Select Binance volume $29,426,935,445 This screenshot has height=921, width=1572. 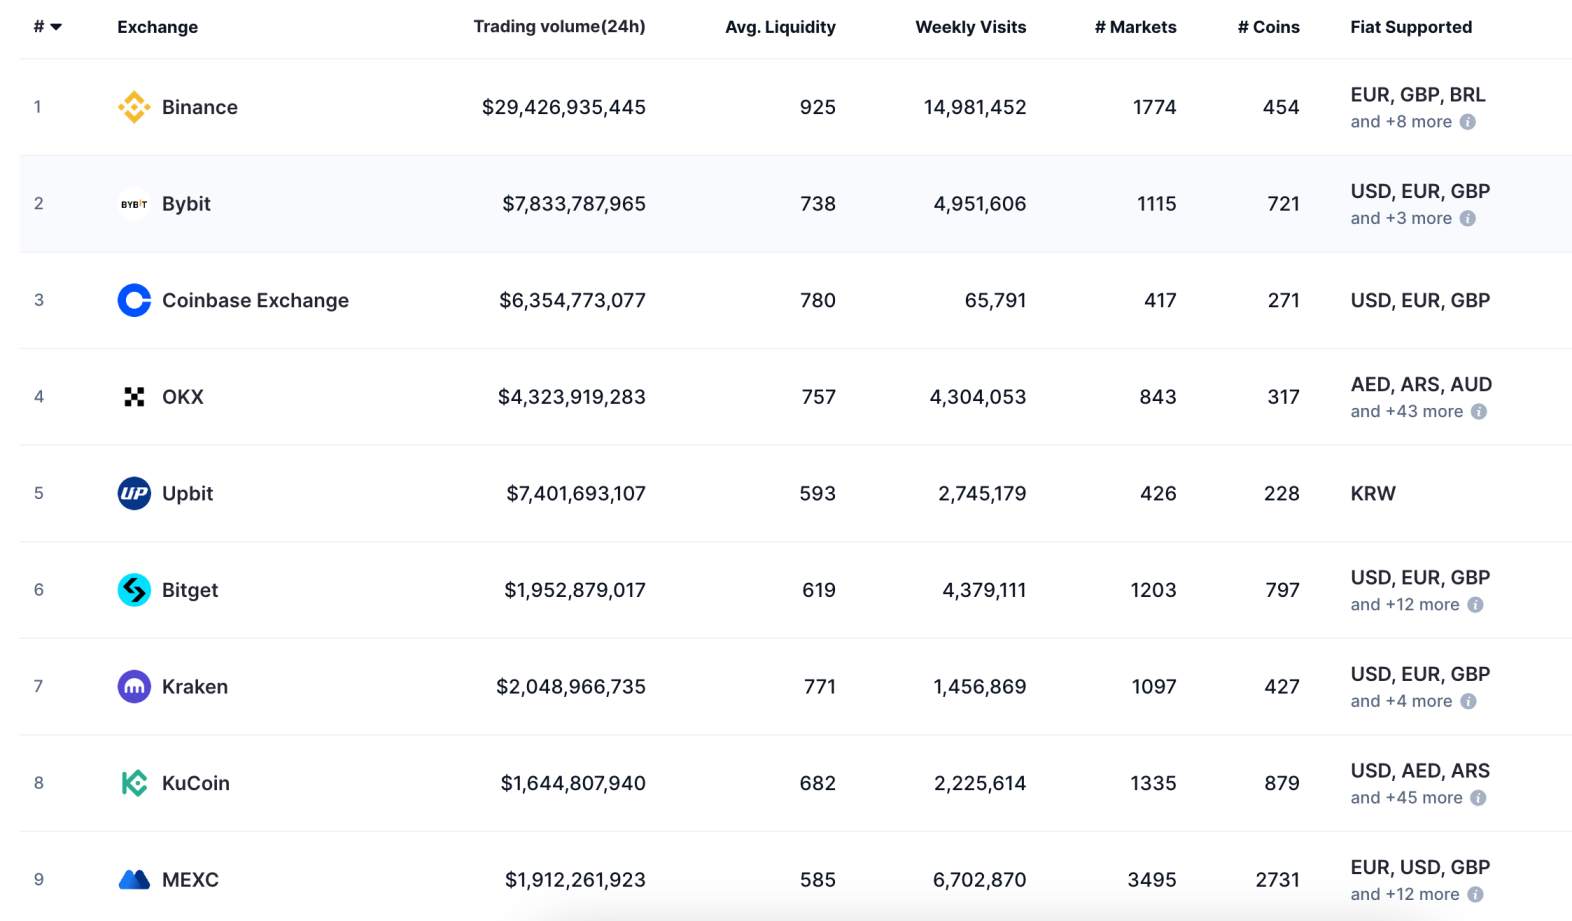pyautogui.click(x=564, y=107)
